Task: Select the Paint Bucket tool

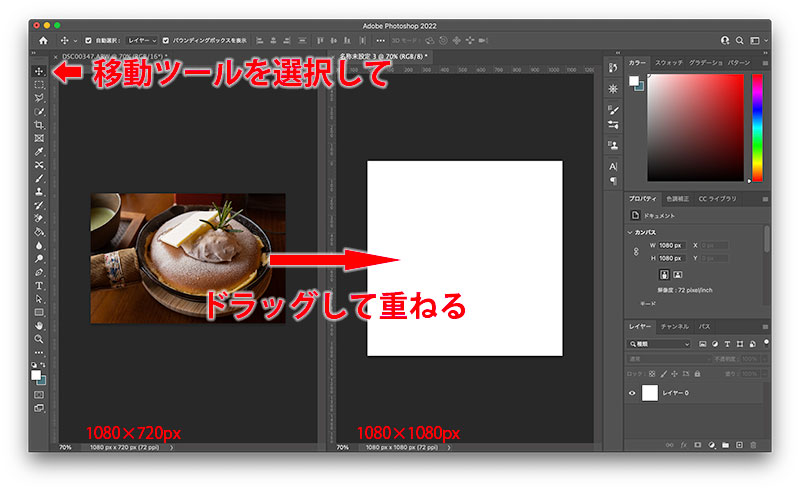Action: pyautogui.click(x=39, y=232)
